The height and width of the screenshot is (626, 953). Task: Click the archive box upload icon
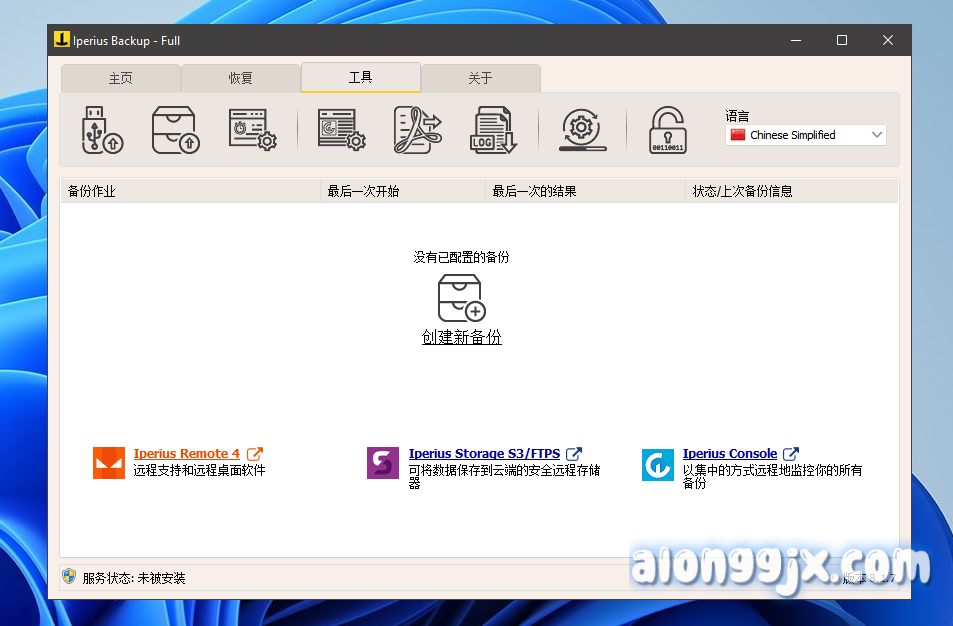175,130
